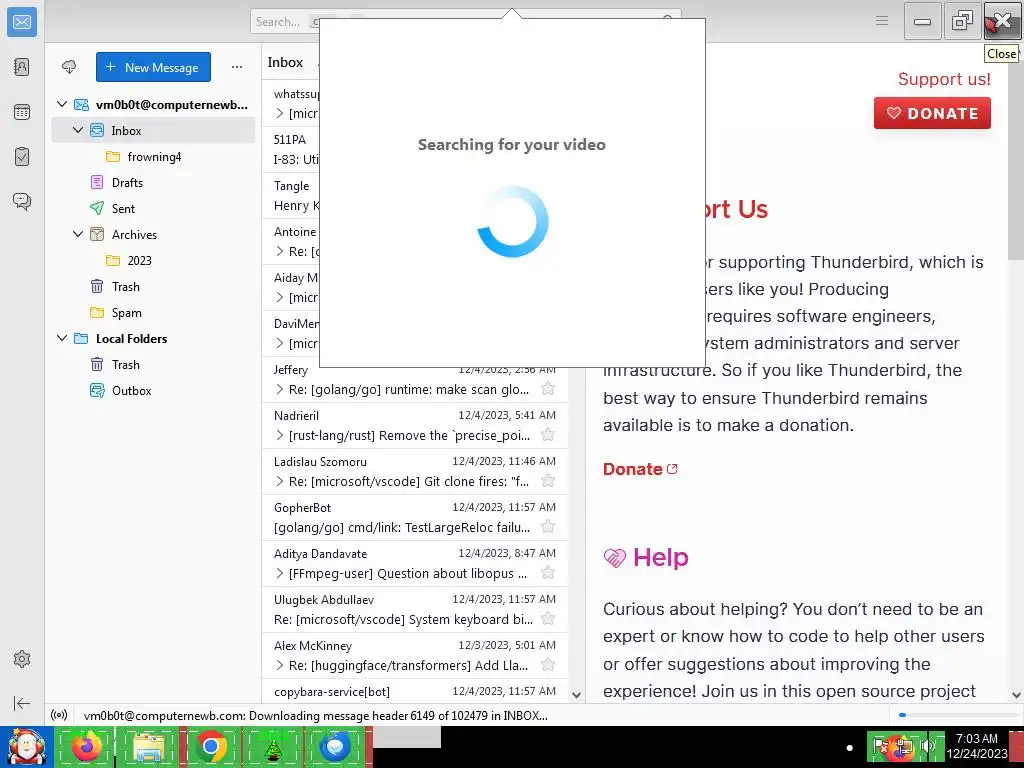
Task: Click the message list scroll down arrow
Action: [x=576, y=695]
